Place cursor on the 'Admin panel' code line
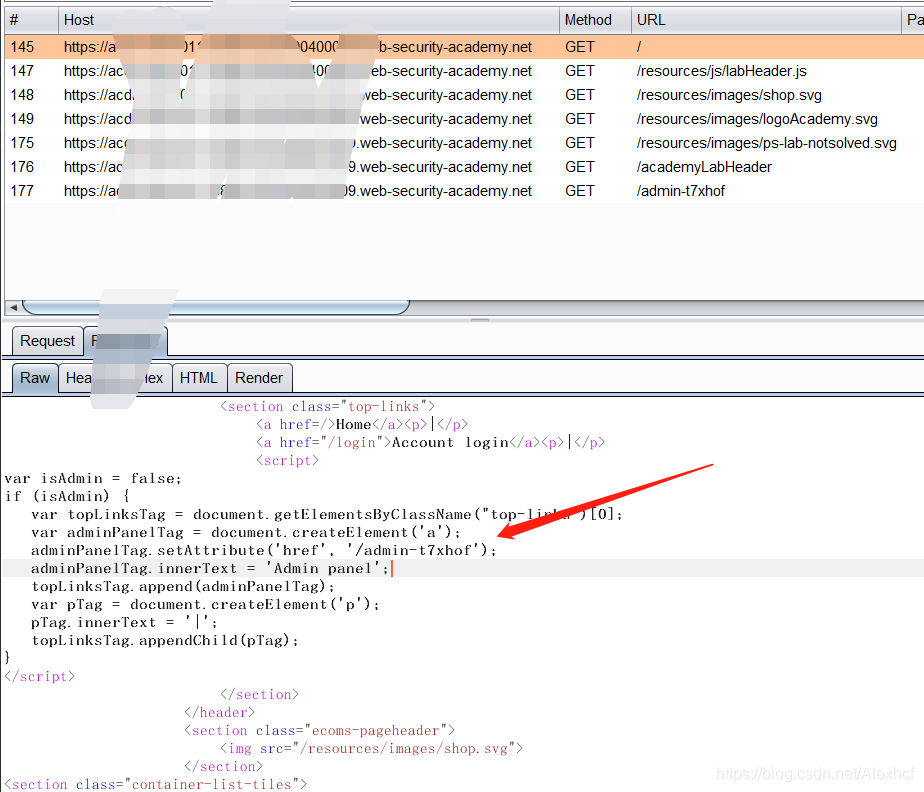Image resolution: width=924 pixels, height=792 pixels. [x=210, y=568]
